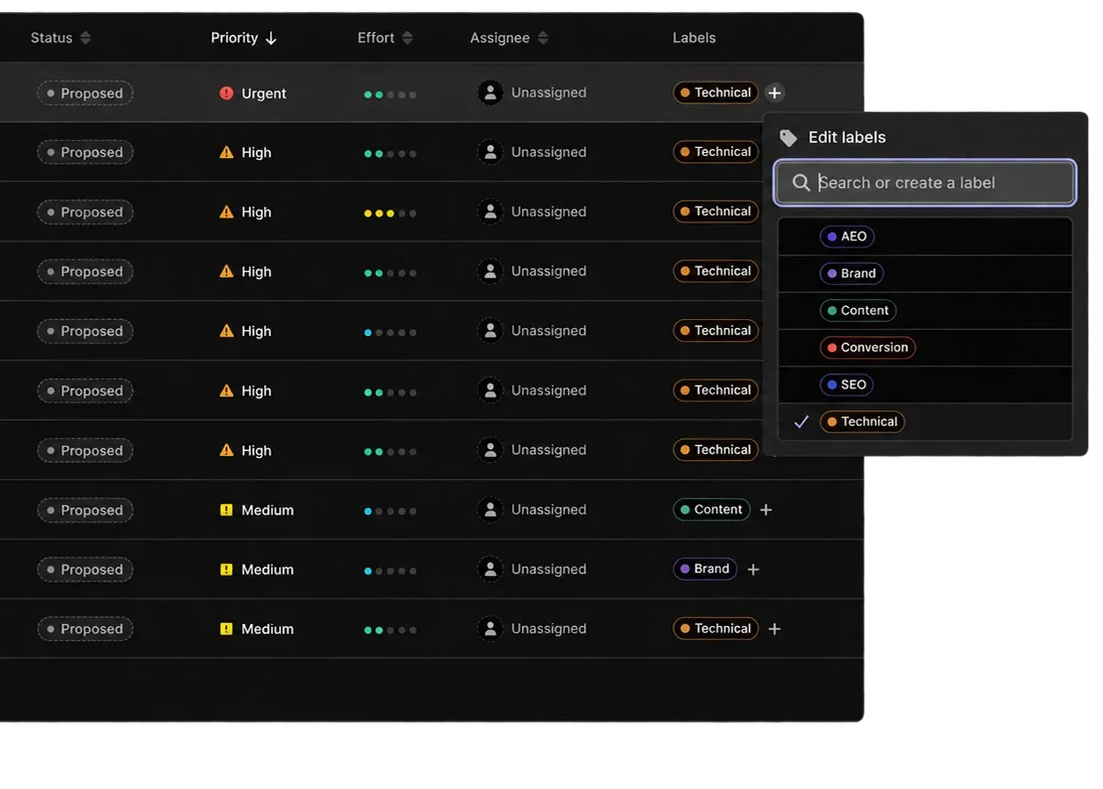The height and width of the screenshot is (789, 1103).
Task: Add a label to the Urgent row
Action: coord(774,93)
